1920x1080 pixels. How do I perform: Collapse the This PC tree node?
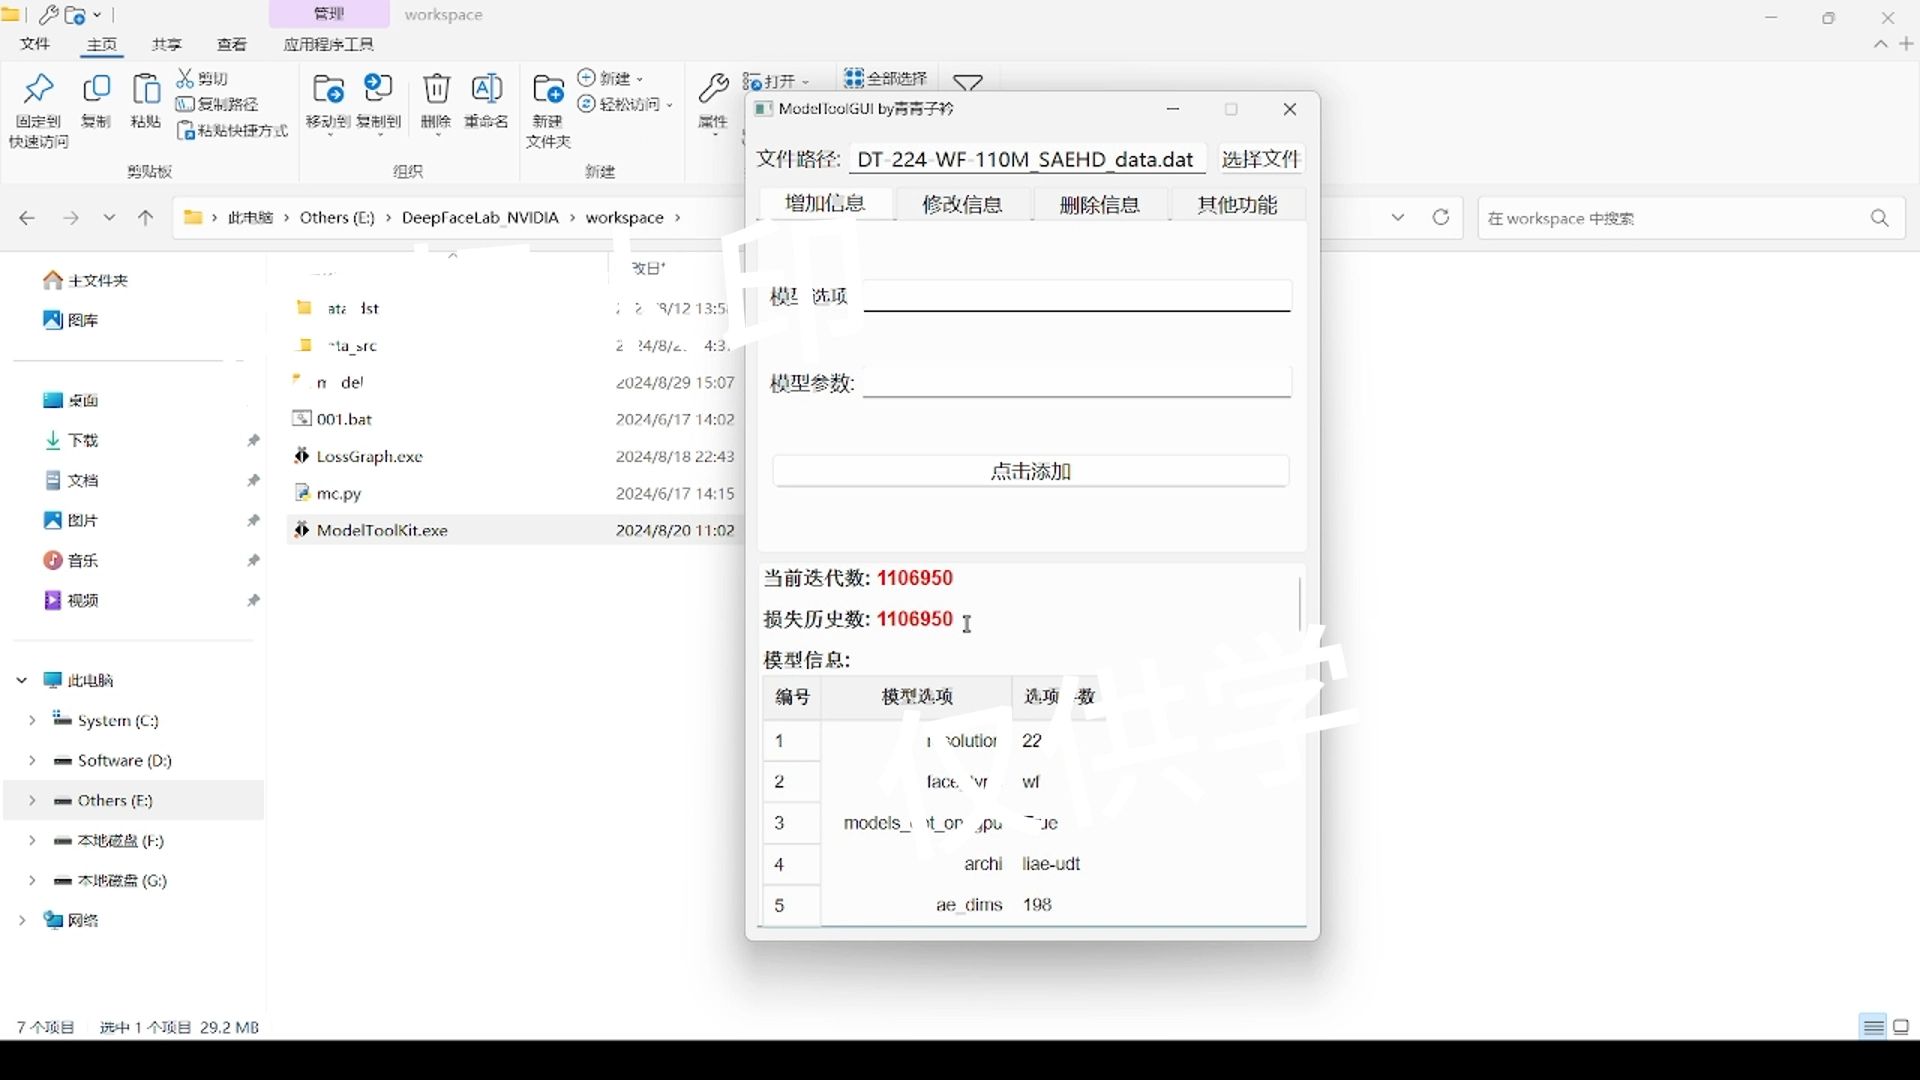[21, 680]
